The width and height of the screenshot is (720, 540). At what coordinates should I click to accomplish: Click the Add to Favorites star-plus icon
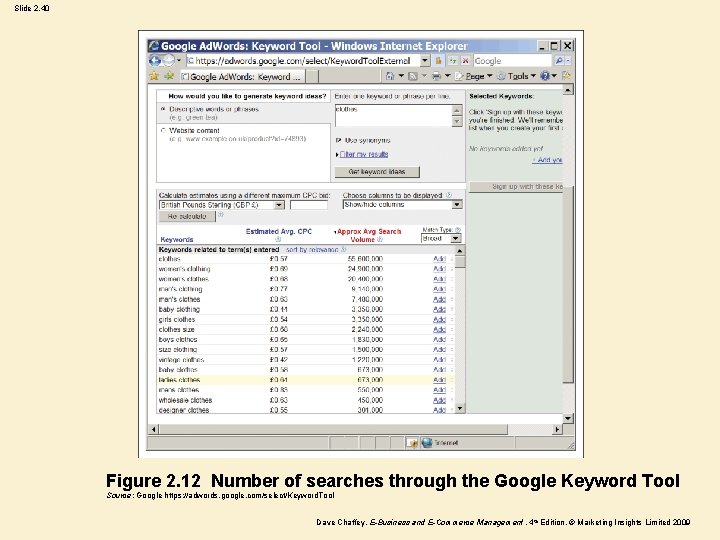169,76
